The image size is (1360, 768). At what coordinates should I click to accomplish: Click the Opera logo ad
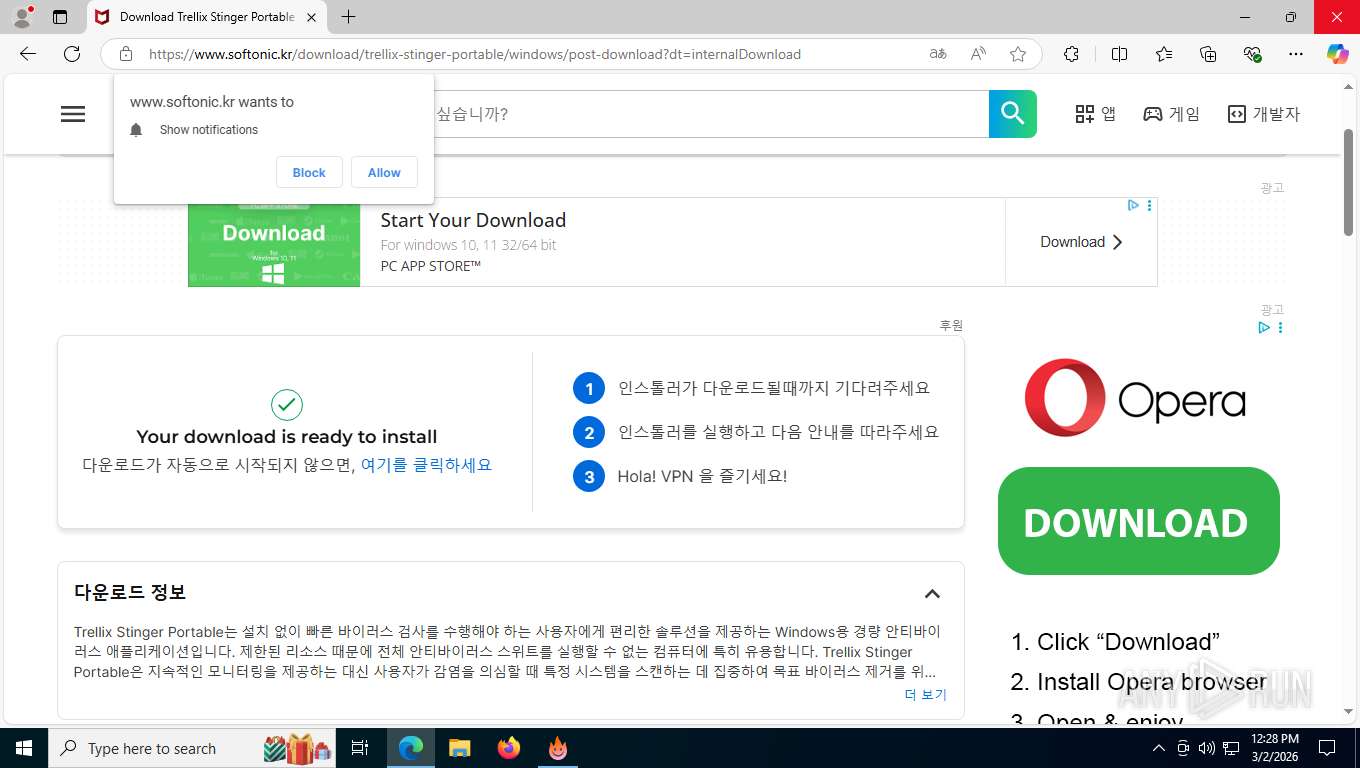click(1135, 398)
